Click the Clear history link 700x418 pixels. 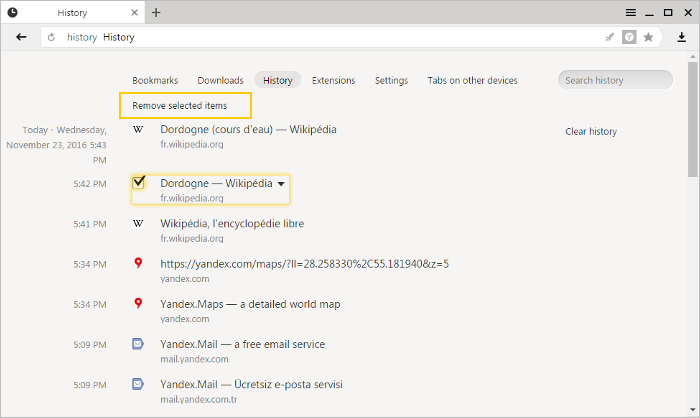(591, 131)
